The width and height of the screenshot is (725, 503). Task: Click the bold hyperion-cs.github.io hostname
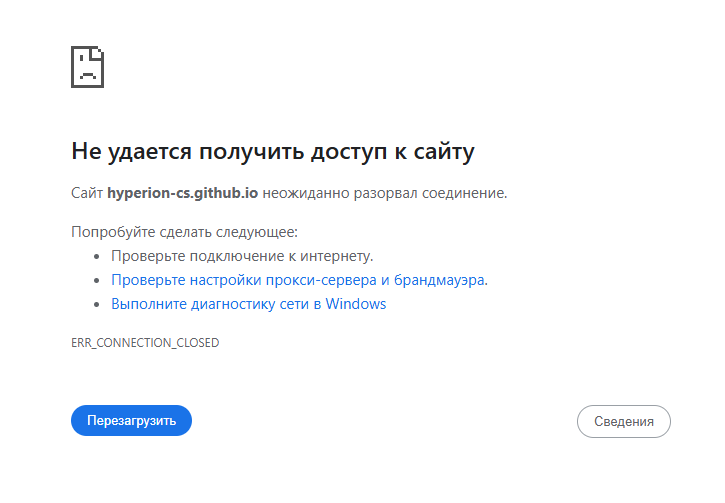click(x=182, y=192)
